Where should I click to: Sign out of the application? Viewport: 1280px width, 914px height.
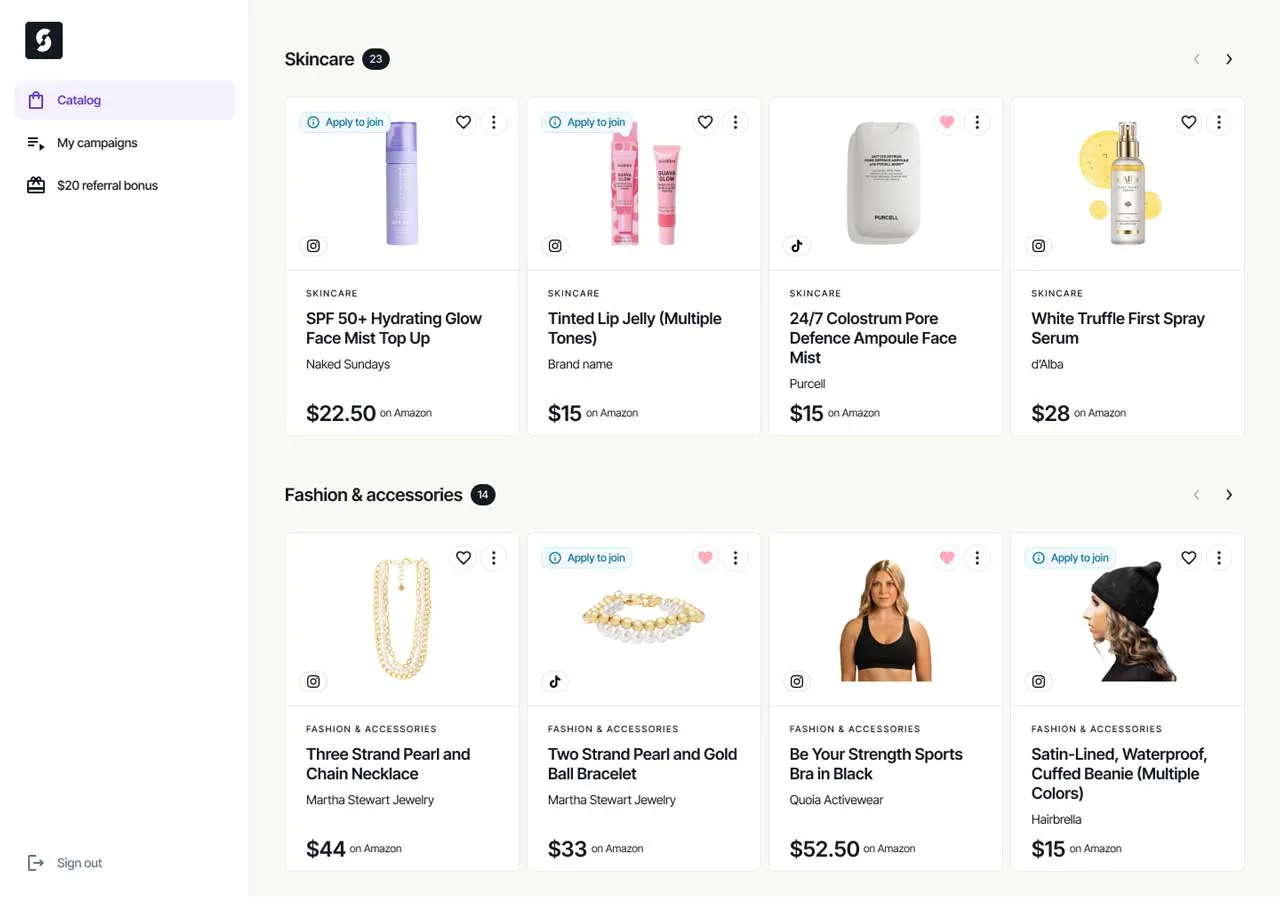[79, 862]
